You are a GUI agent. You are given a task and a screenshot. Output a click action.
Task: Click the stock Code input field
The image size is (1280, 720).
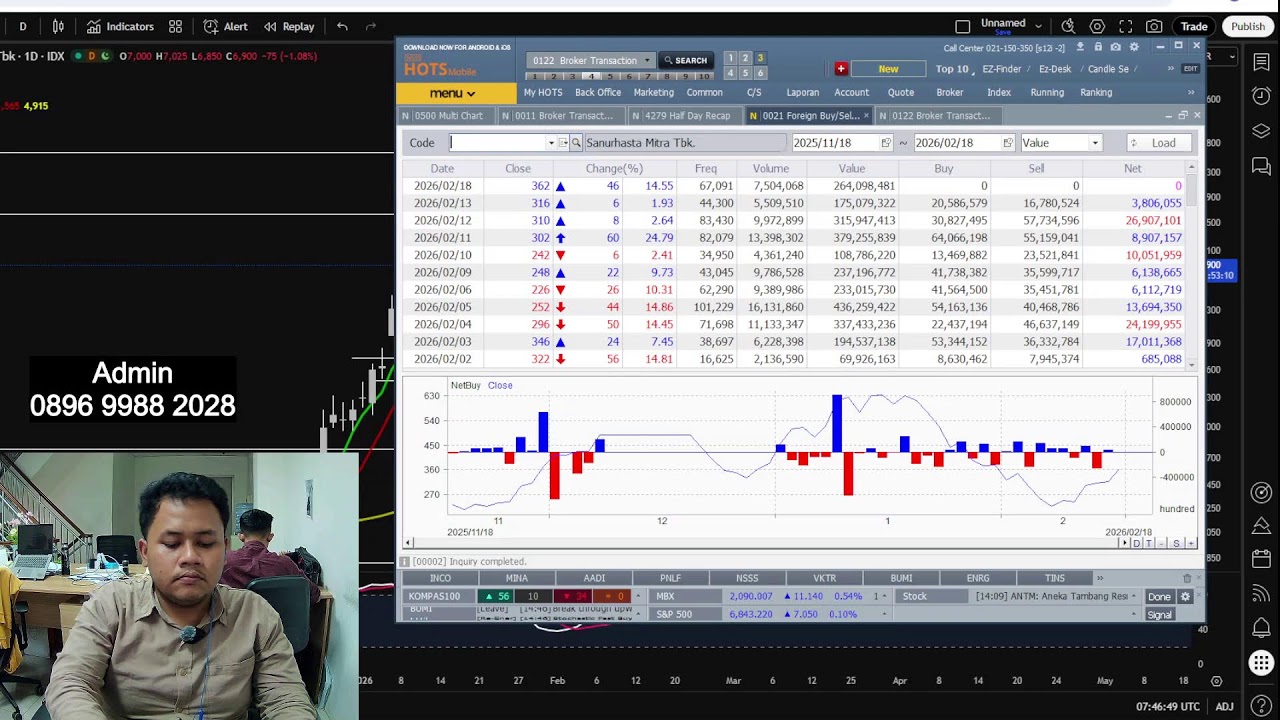click(502, 143)
